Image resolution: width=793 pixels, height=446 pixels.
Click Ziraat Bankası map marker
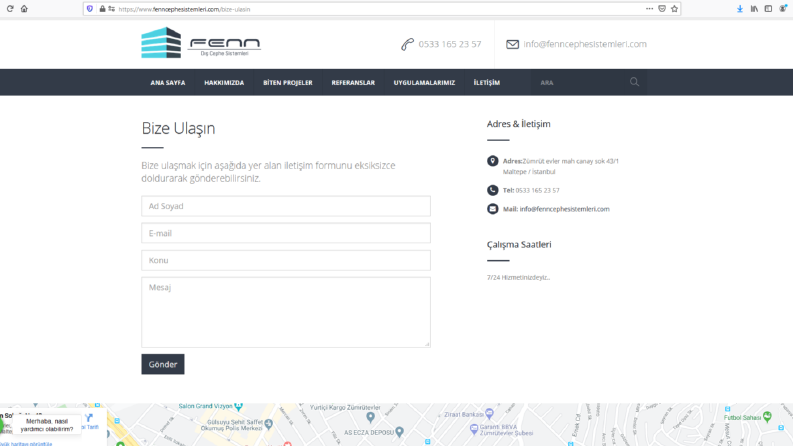coord(490,413)
